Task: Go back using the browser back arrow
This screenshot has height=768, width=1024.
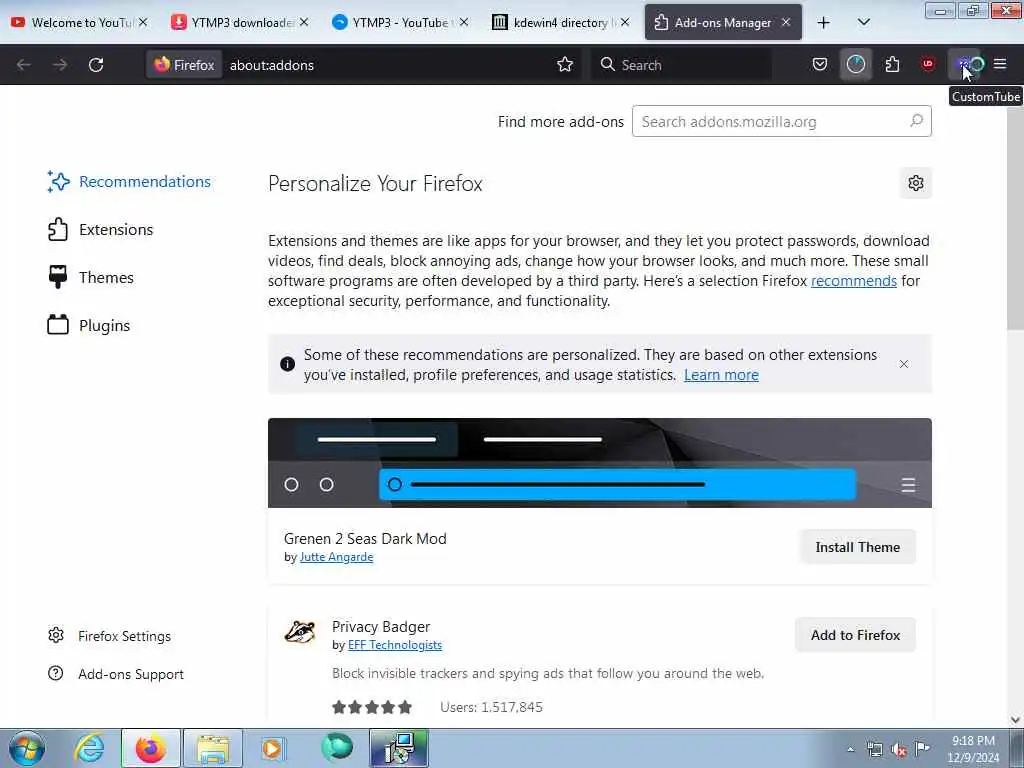Action: 24,65
